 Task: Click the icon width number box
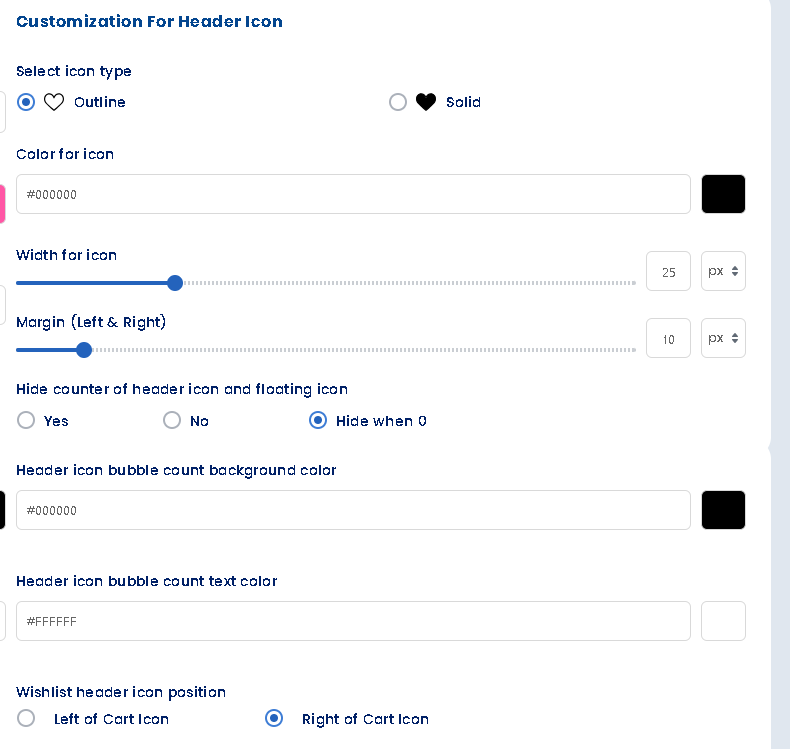coord(668,272)
